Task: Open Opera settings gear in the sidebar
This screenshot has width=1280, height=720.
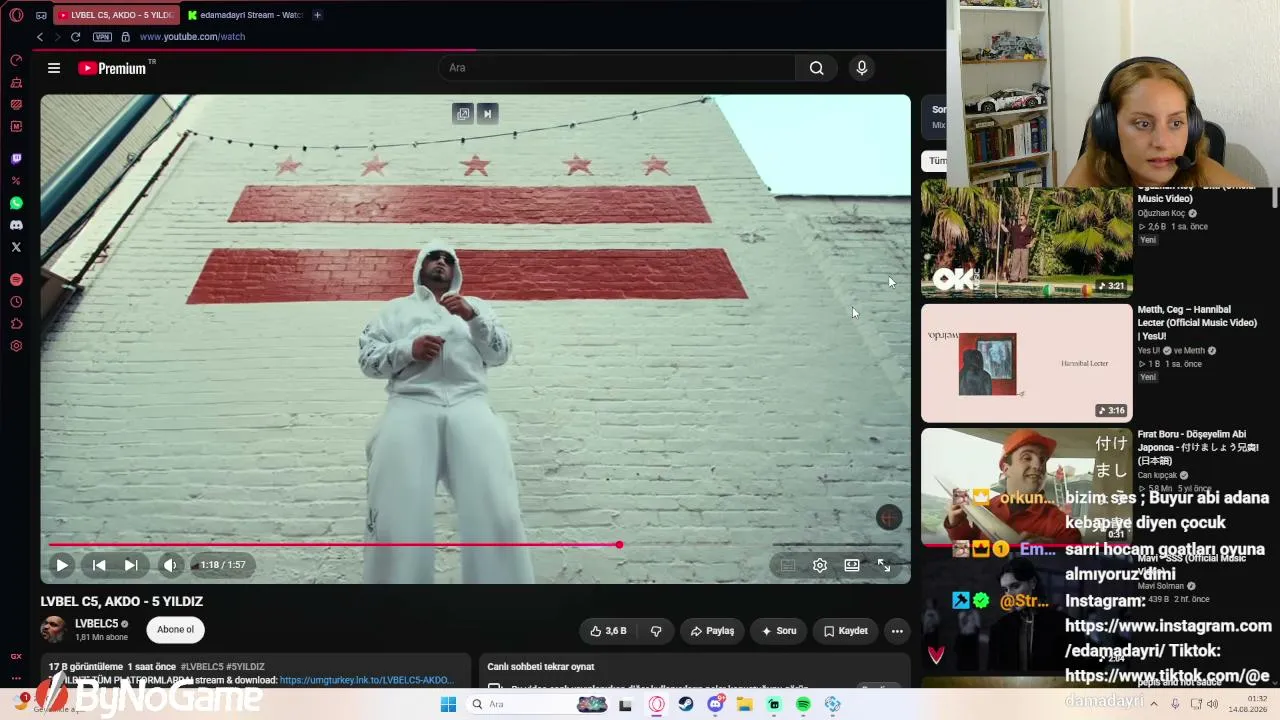Action: point(16,346)
